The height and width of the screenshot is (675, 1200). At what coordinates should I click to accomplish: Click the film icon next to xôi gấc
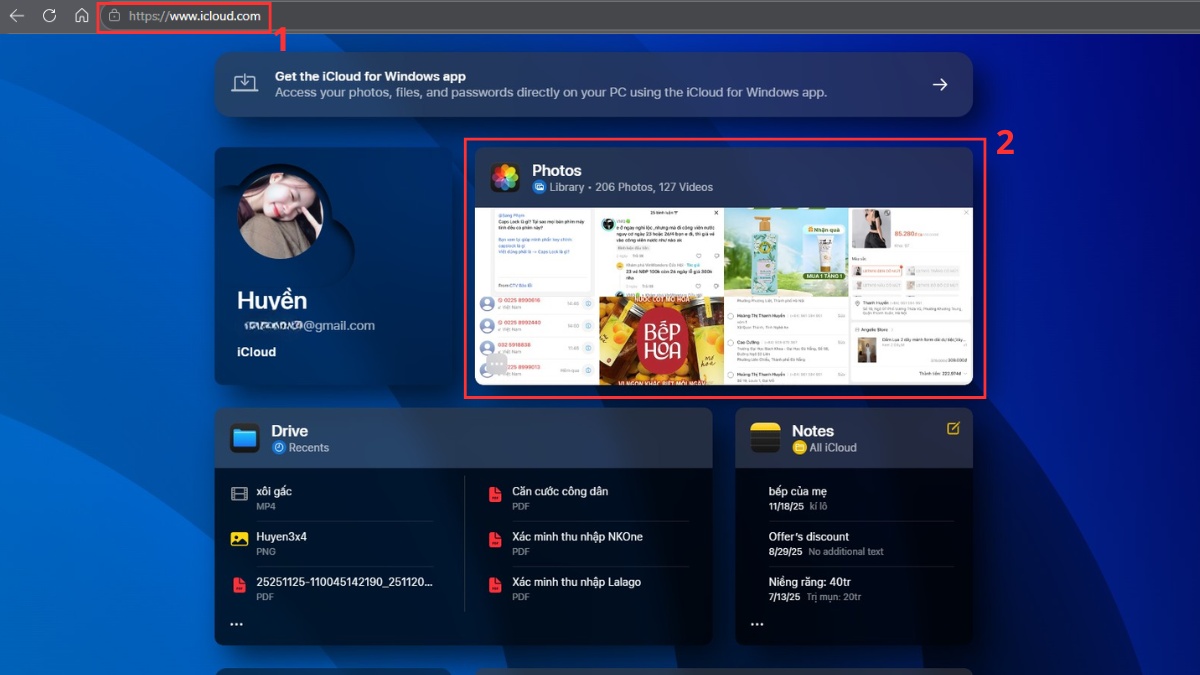(239, 494)
